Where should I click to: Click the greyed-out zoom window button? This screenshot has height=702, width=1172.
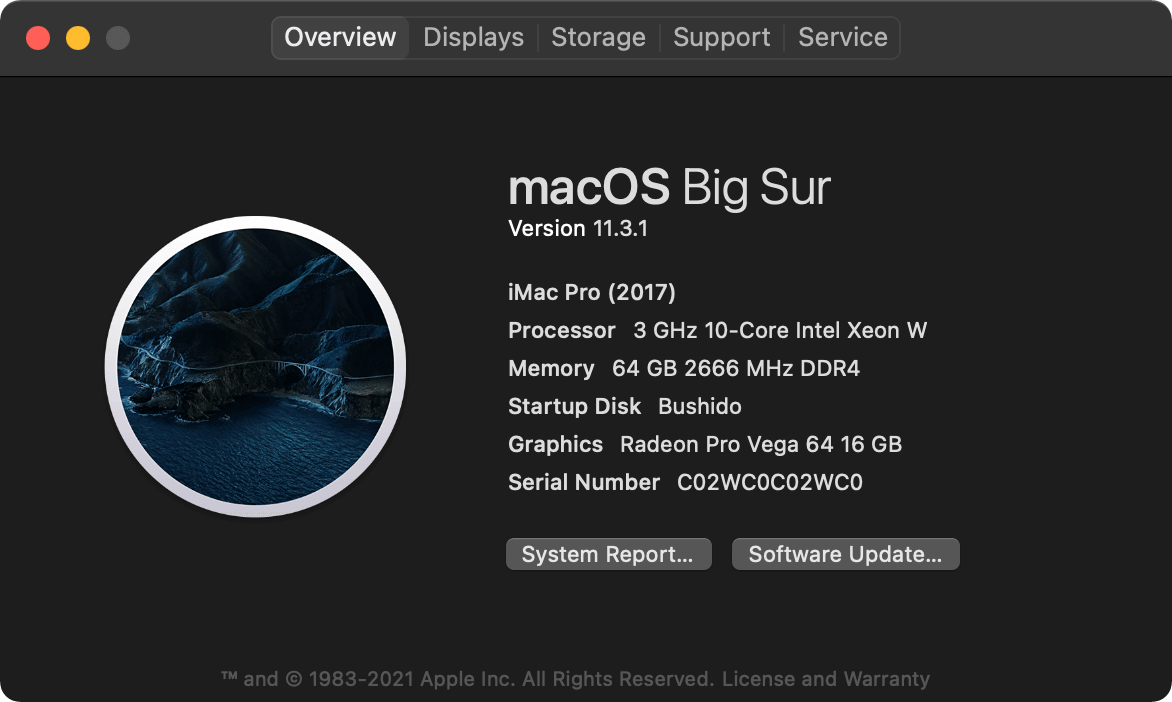[117, 37]
